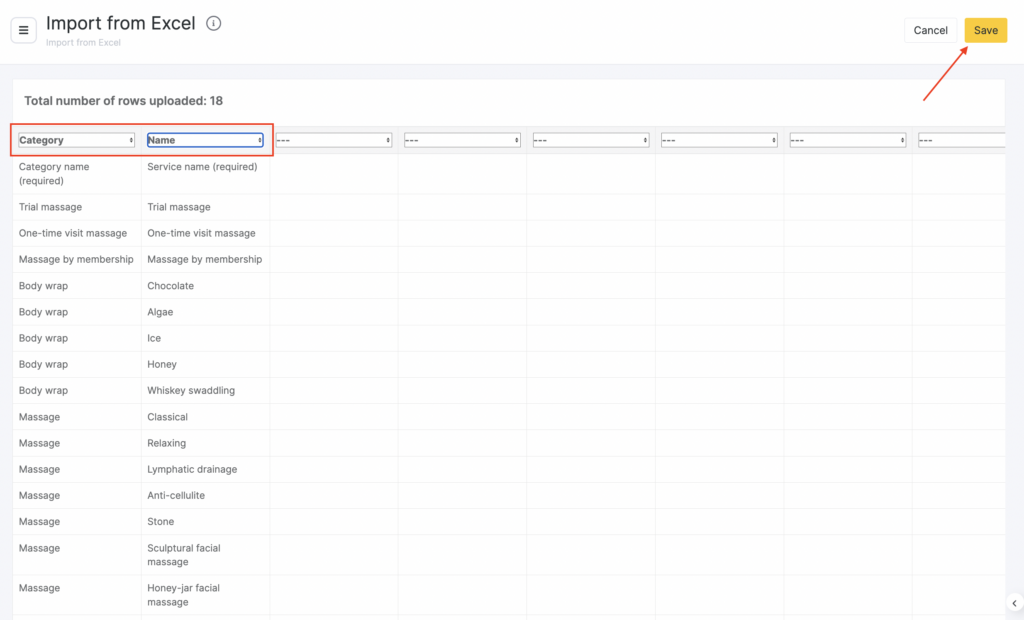This screenshot has height=620, width=1024.
Task: Open the seventh column's mapping dropdown
Action: coord(847,140)
